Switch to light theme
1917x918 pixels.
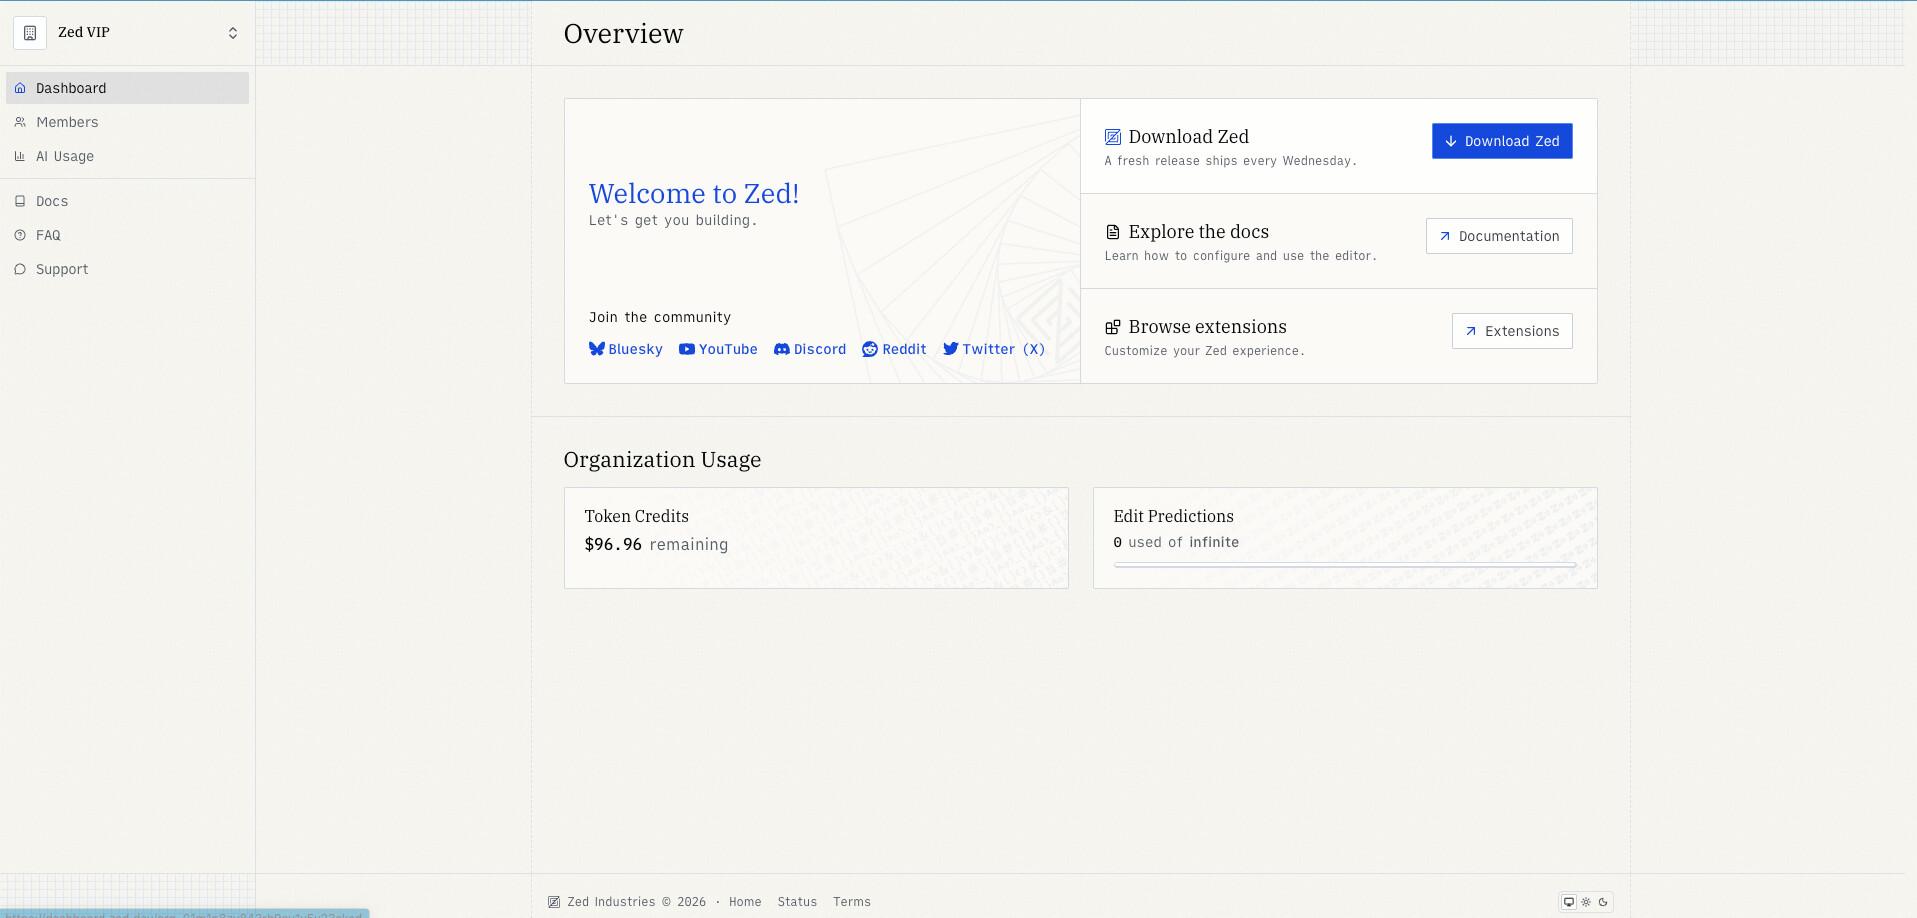[x=1586, y=902]
